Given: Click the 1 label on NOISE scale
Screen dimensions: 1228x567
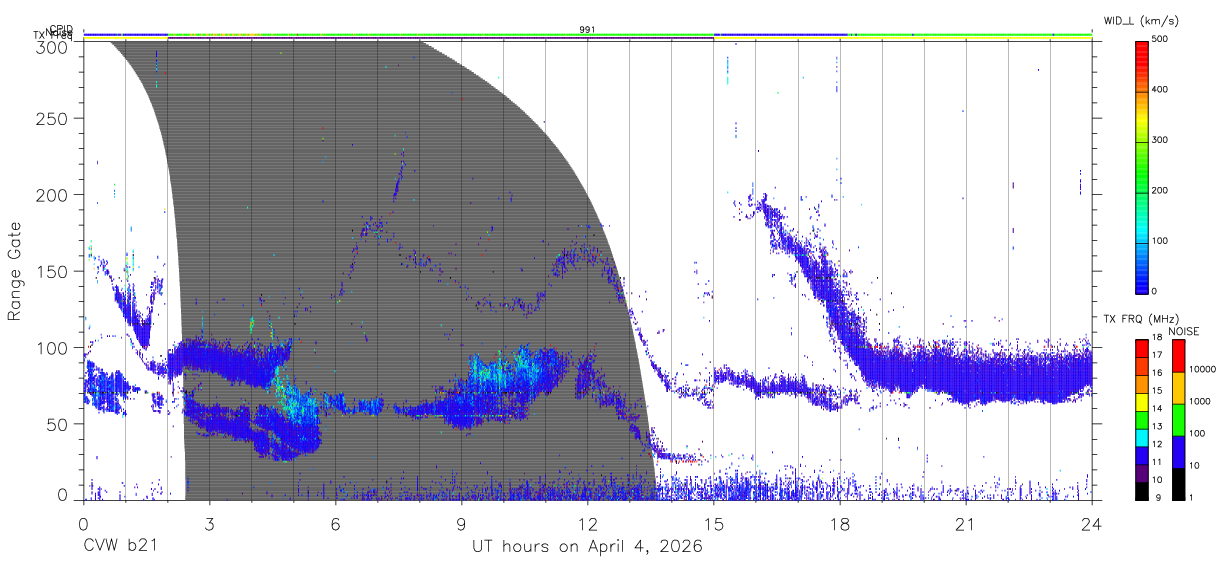Looking at the screenshot, I should coord(1192,498).
